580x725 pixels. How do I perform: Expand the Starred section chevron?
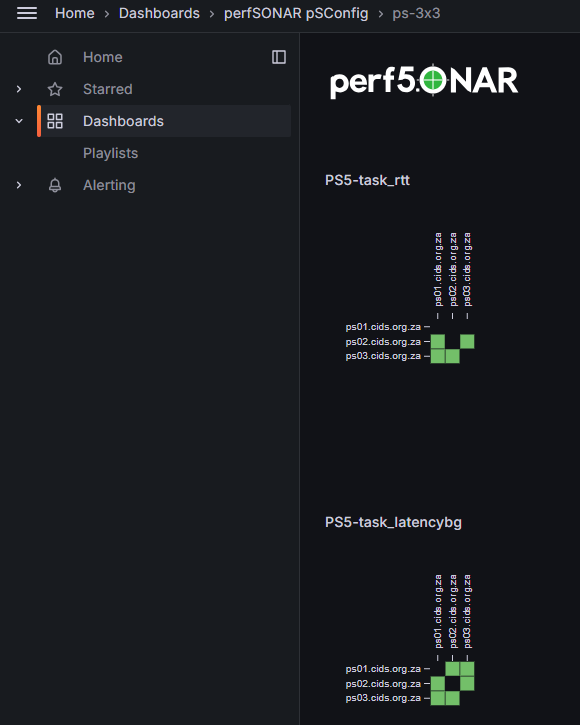(x=19, y=89)
